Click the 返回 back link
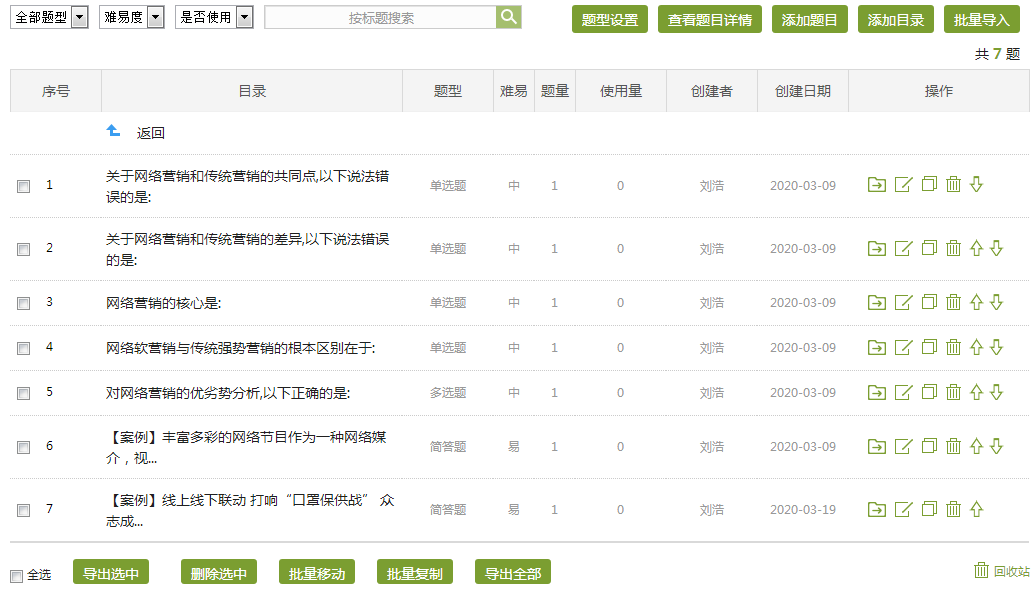Screen dimensions: 1033x592 pos(150,132)
